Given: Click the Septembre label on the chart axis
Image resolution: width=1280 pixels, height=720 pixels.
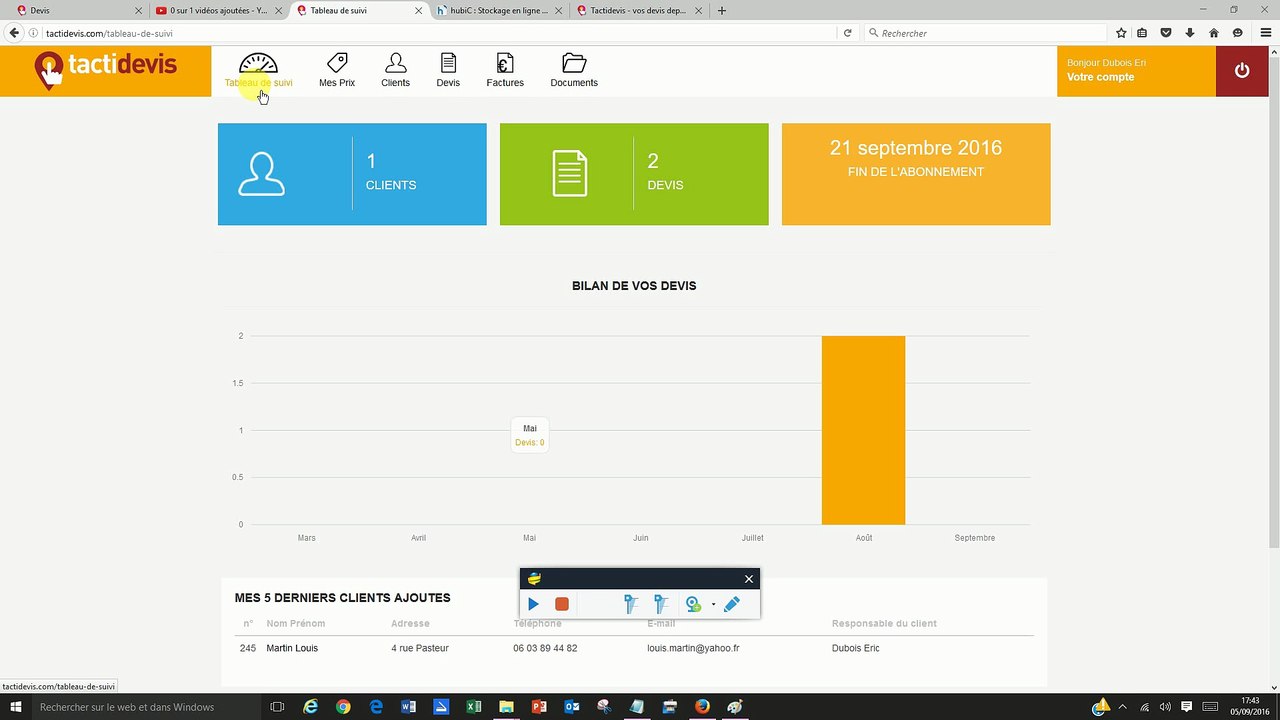Looking at the screenshot, I should 974,538.
